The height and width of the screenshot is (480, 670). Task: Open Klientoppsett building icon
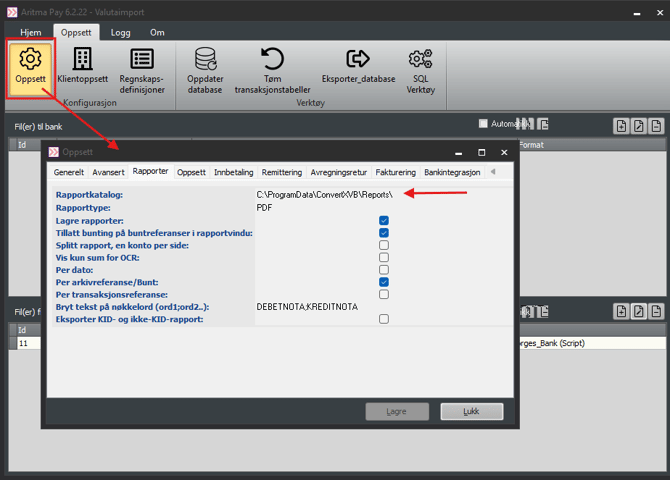[x=82, y=68]
